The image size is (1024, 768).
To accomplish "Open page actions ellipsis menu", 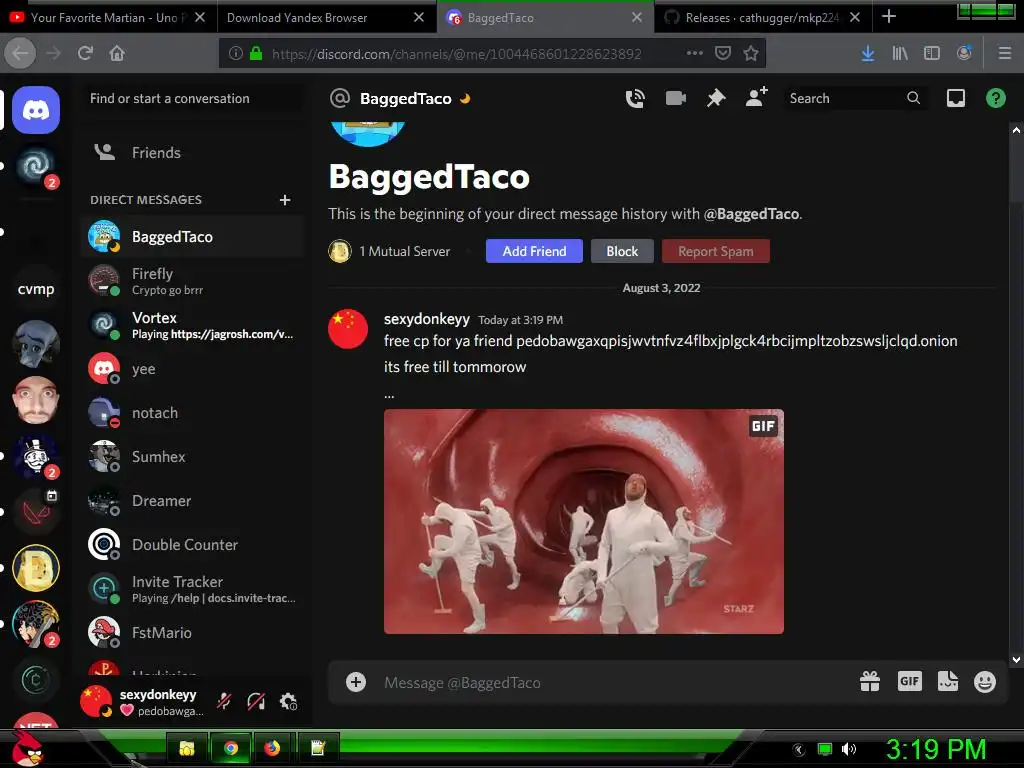I will coord(694,53).
